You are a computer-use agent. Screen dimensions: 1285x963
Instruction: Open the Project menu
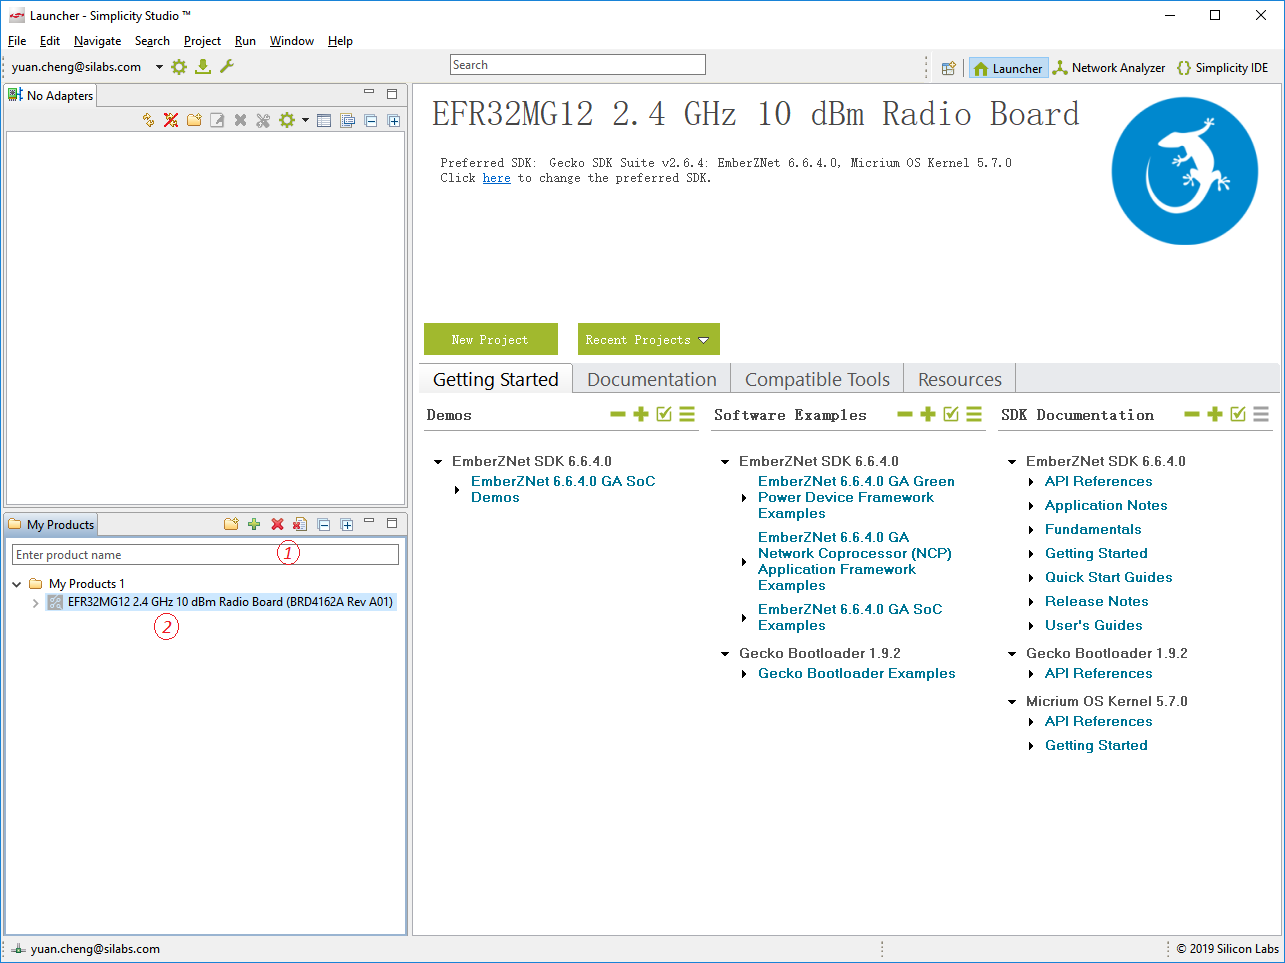tap(202, 41)
